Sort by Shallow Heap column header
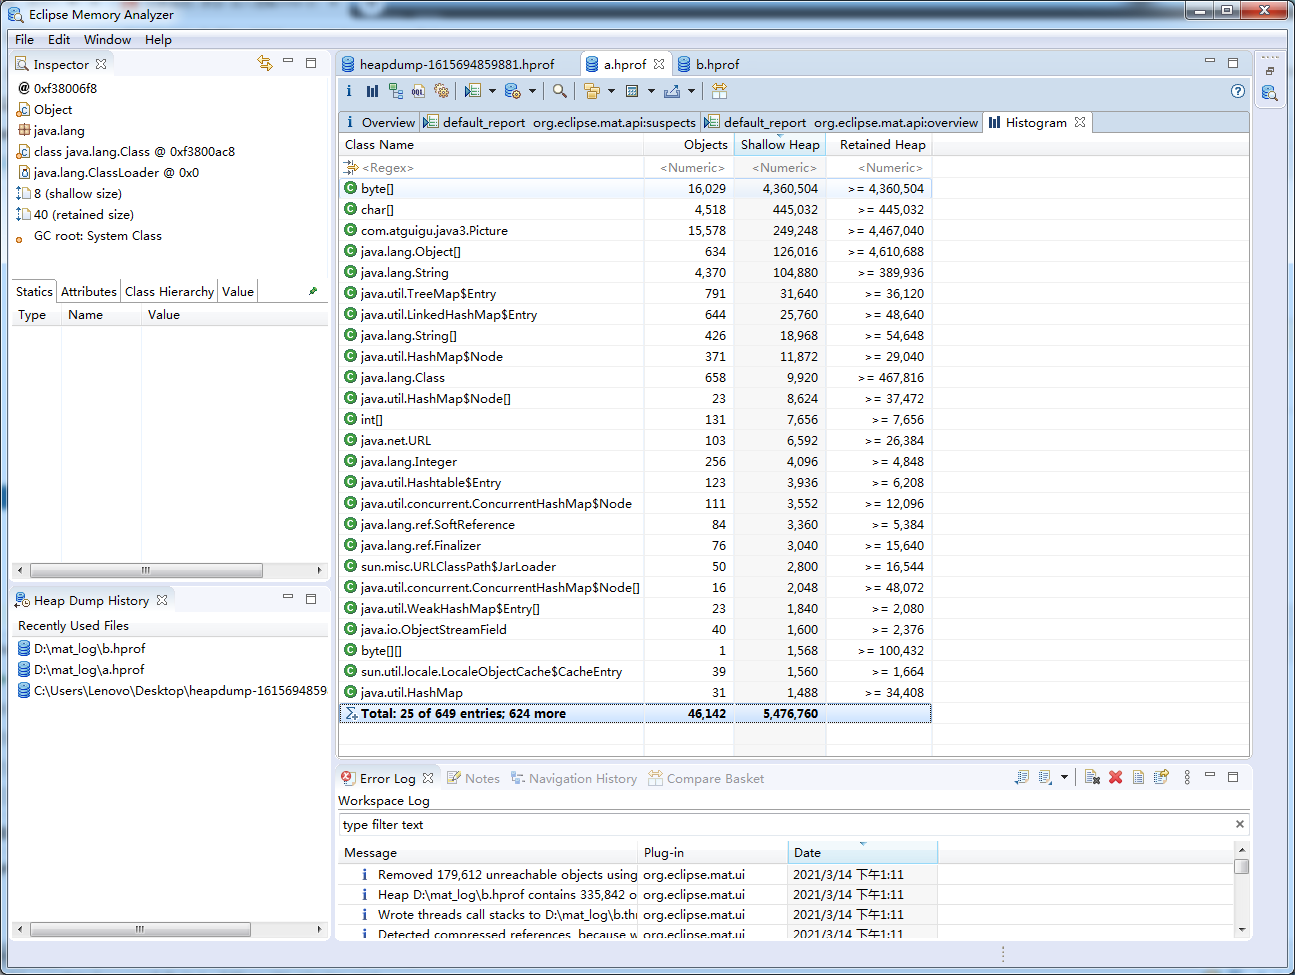 [780, 144]
